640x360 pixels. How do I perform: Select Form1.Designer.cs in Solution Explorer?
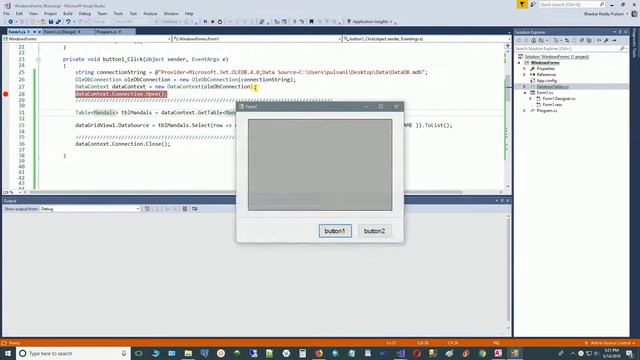click(559, 98)
